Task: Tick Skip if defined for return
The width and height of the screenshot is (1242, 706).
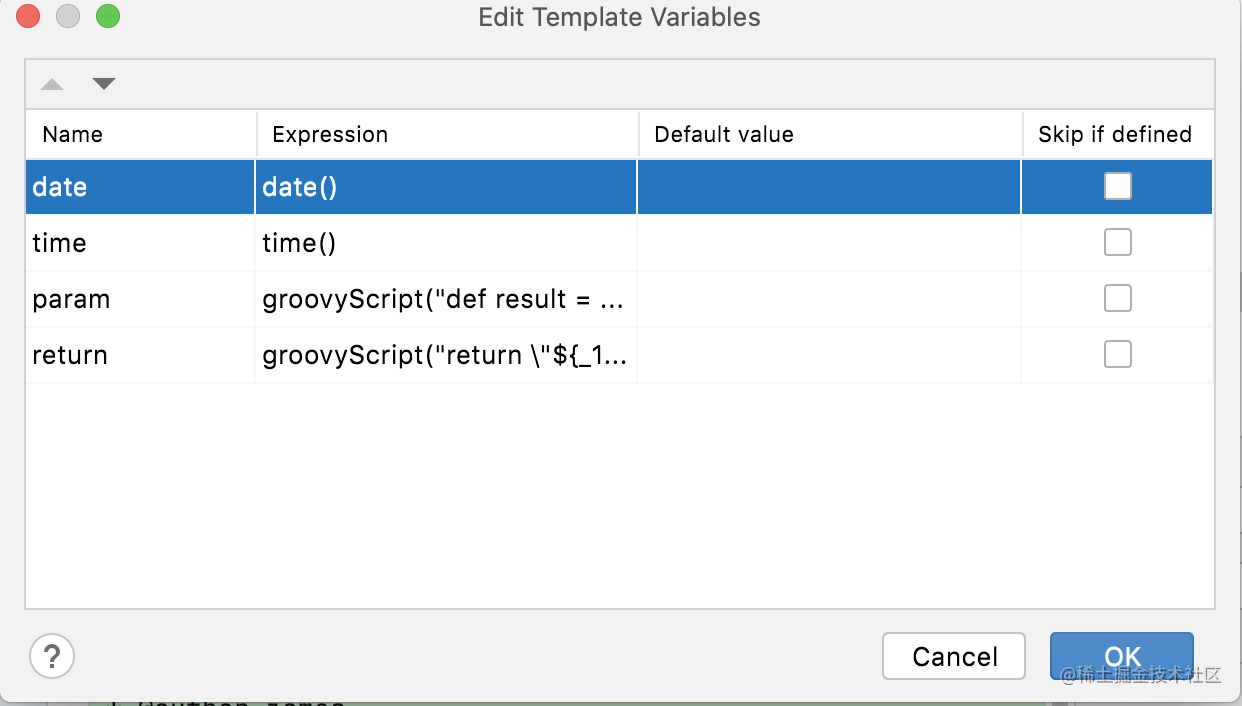Action: (x=1118, y=354)
